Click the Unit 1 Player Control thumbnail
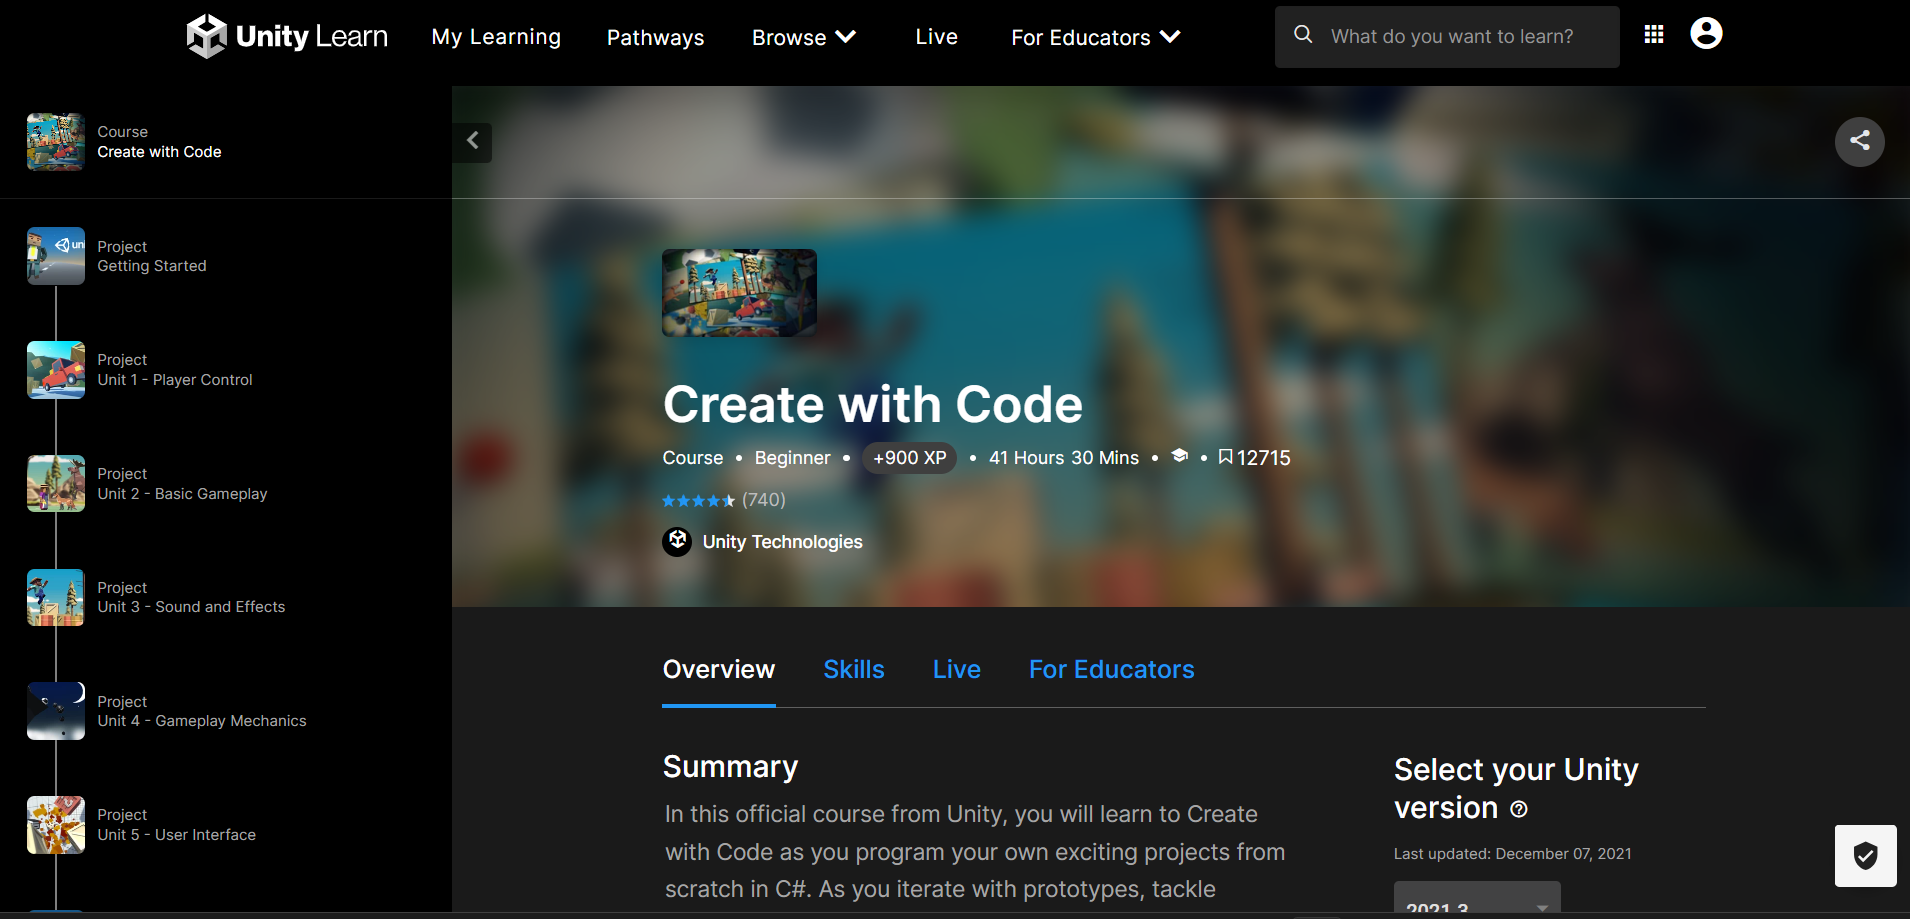Screen dimensions: 1910x919 click(x=56, y=370)
